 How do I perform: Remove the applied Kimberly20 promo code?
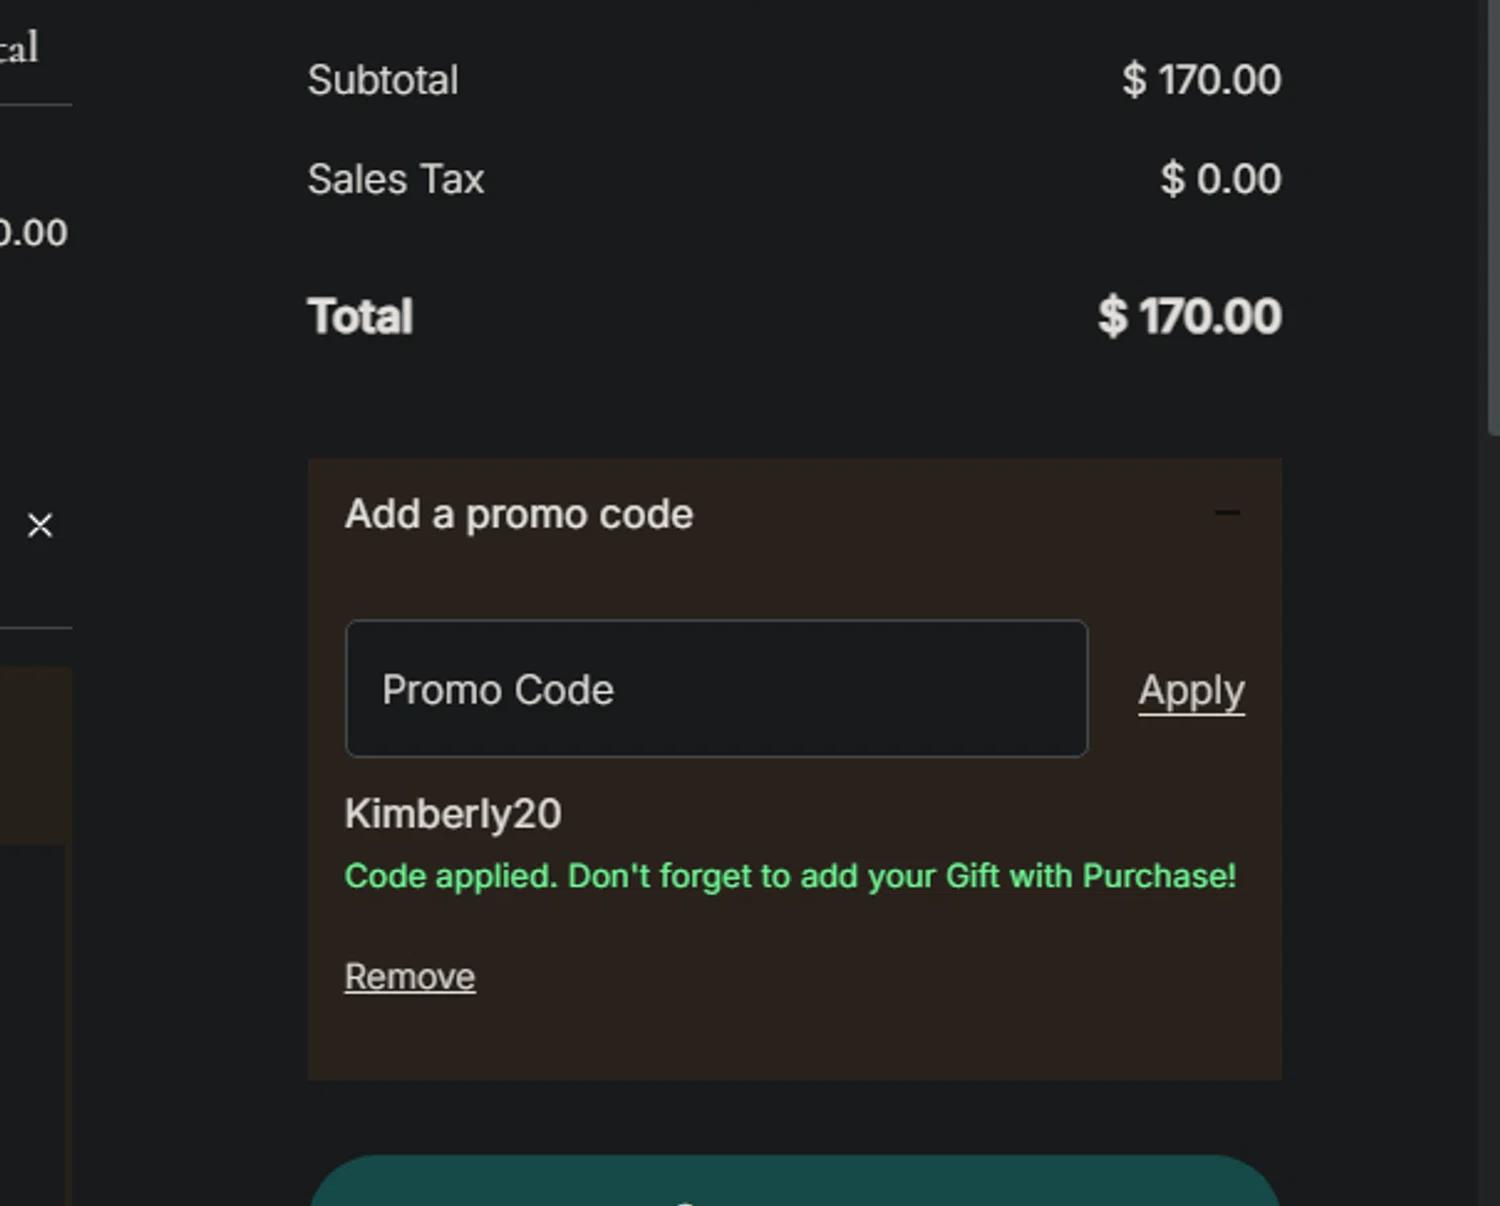tap(410, 977)
